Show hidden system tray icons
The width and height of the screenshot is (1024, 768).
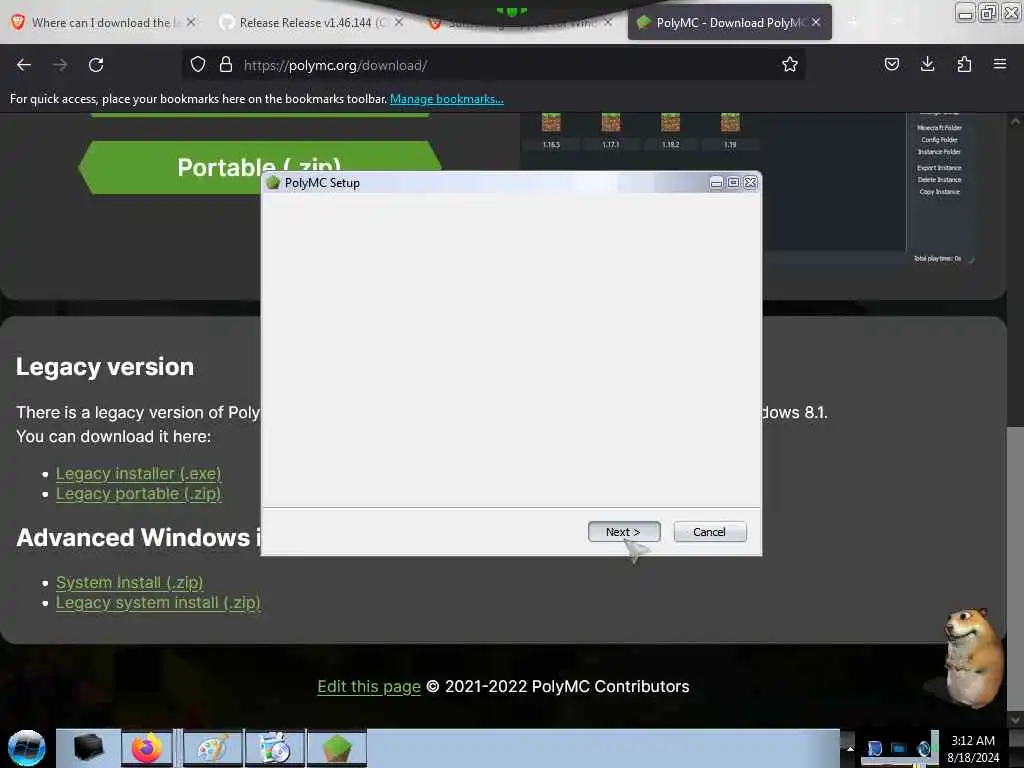click(x=850, y=748)
